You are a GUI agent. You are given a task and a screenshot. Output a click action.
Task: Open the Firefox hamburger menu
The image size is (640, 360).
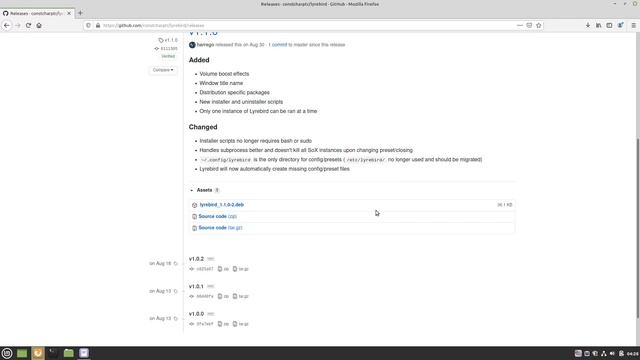tap(633, 25)
